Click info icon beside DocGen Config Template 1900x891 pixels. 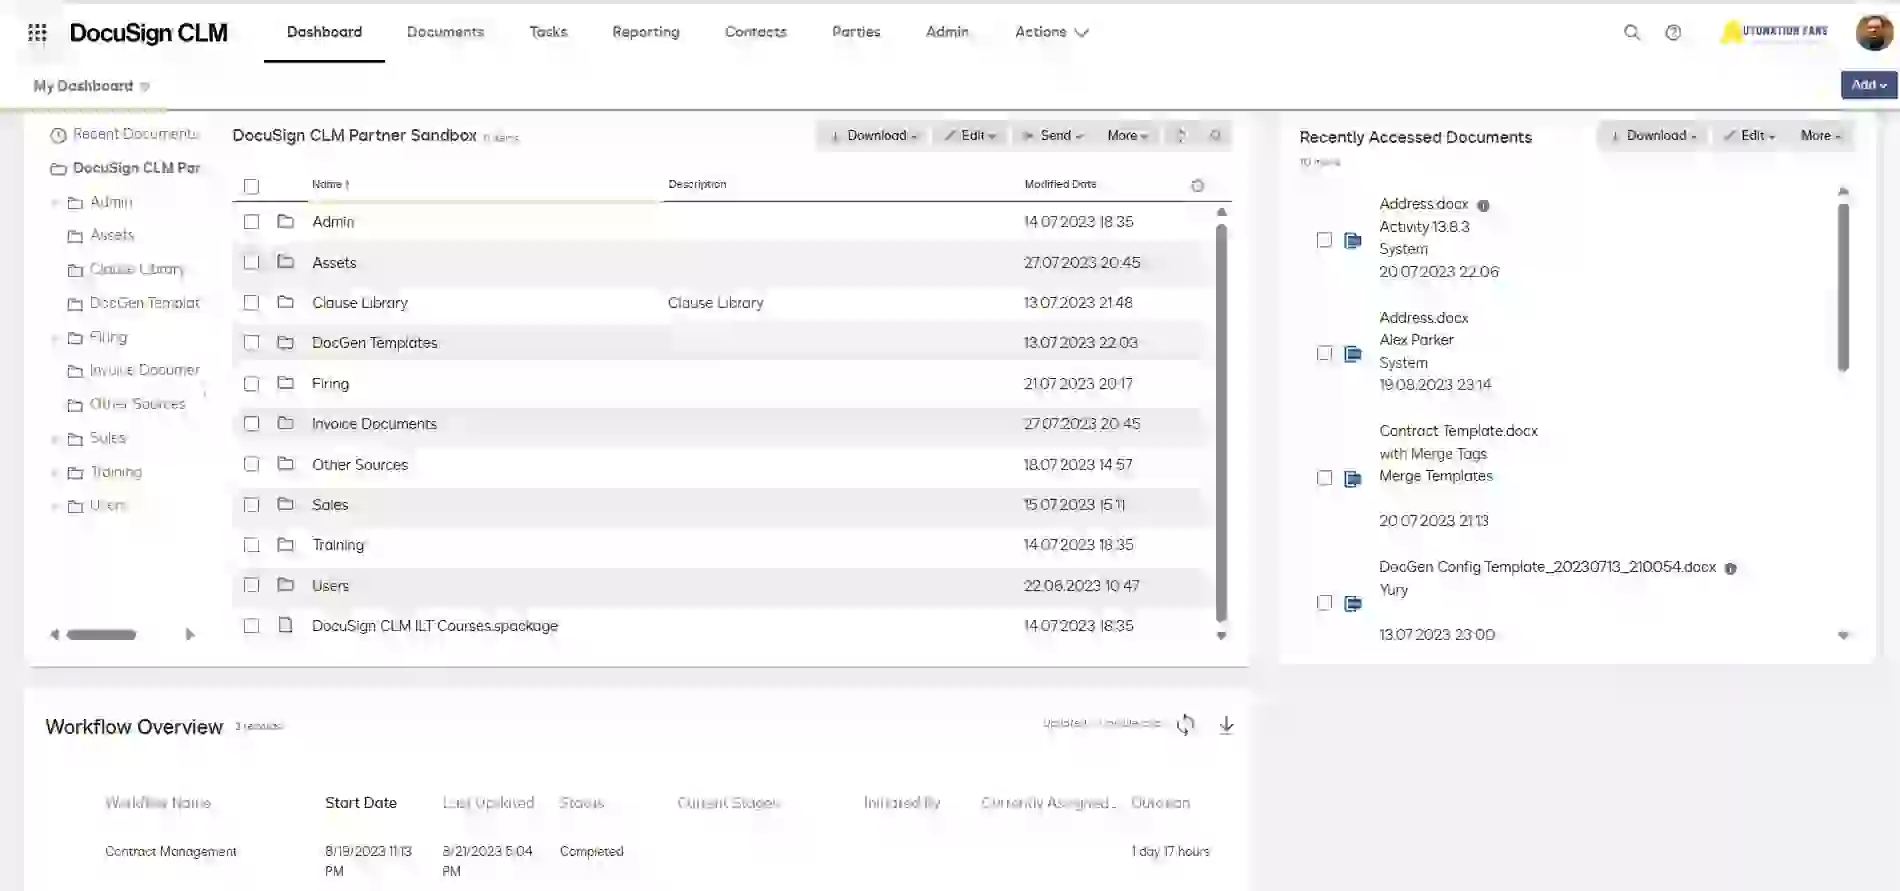(1730, 568)
